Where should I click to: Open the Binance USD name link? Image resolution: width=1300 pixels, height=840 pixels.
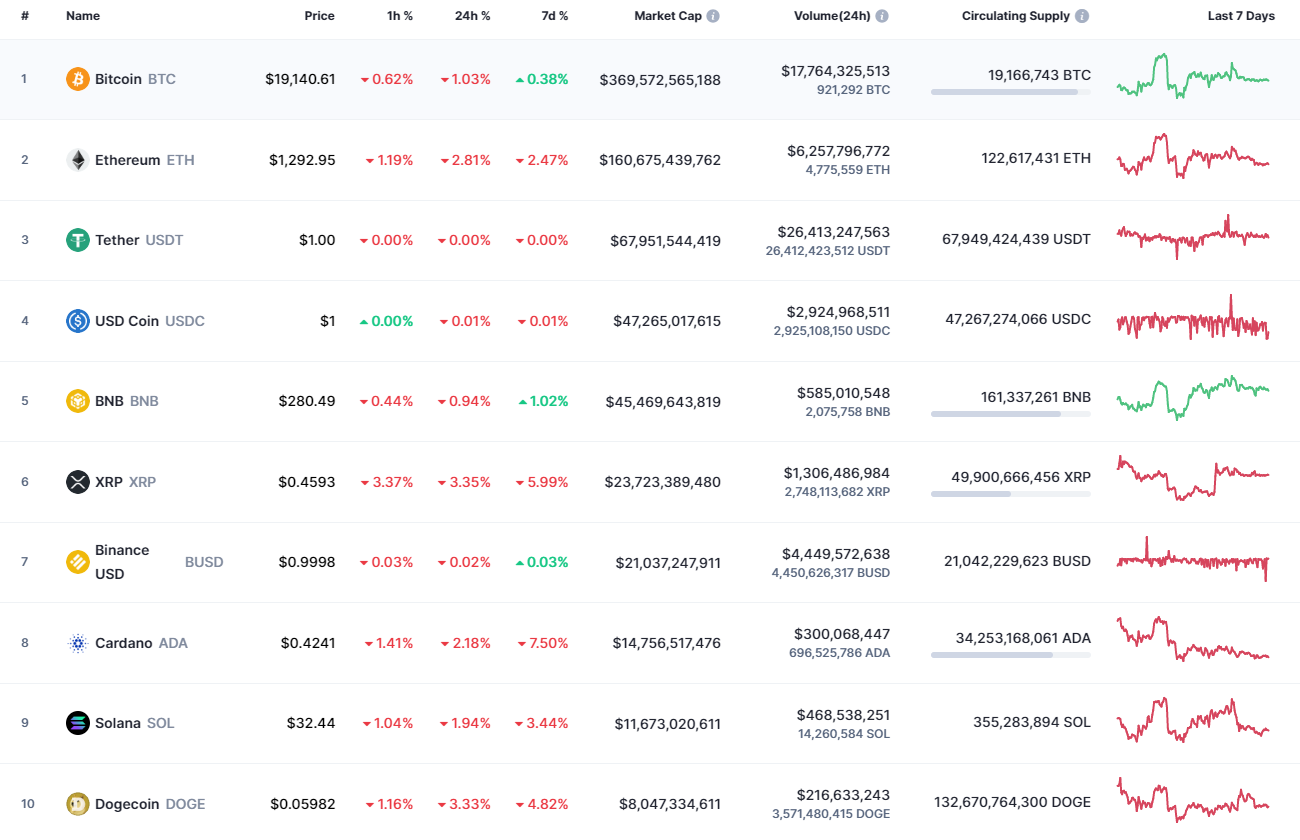(120, 561)
